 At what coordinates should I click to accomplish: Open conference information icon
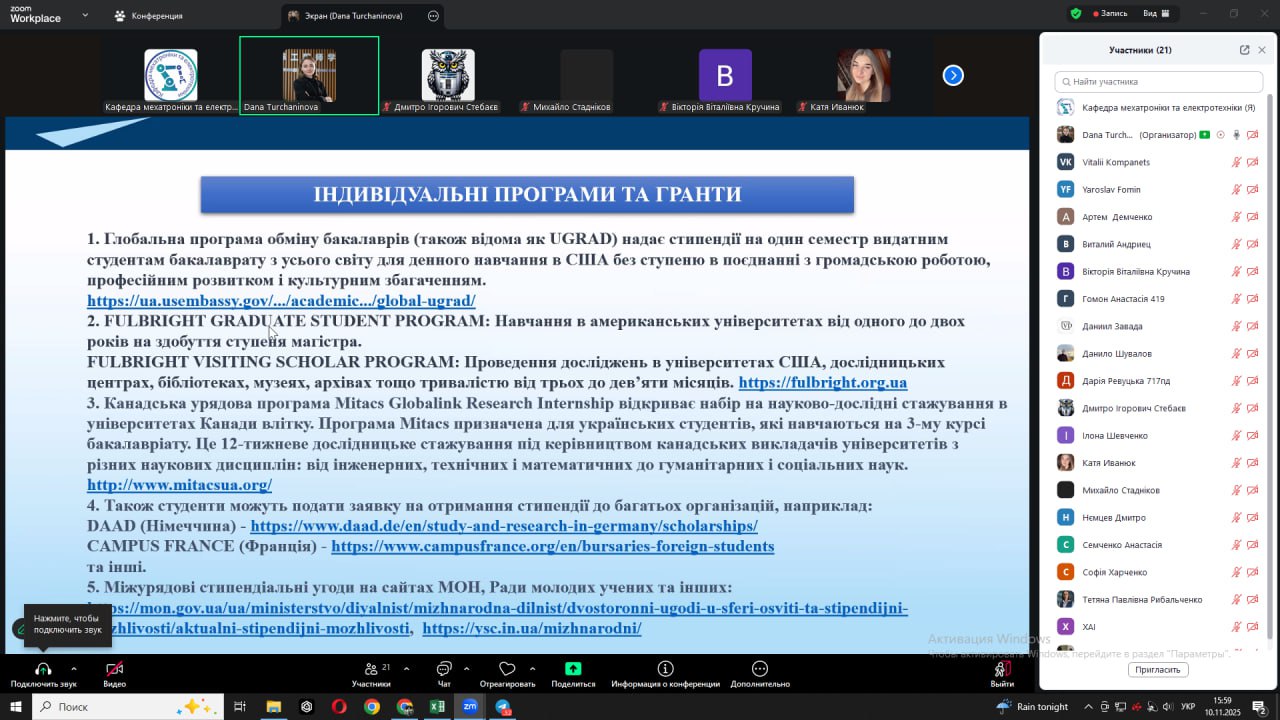pyautogui.click(x=665, y=669)
